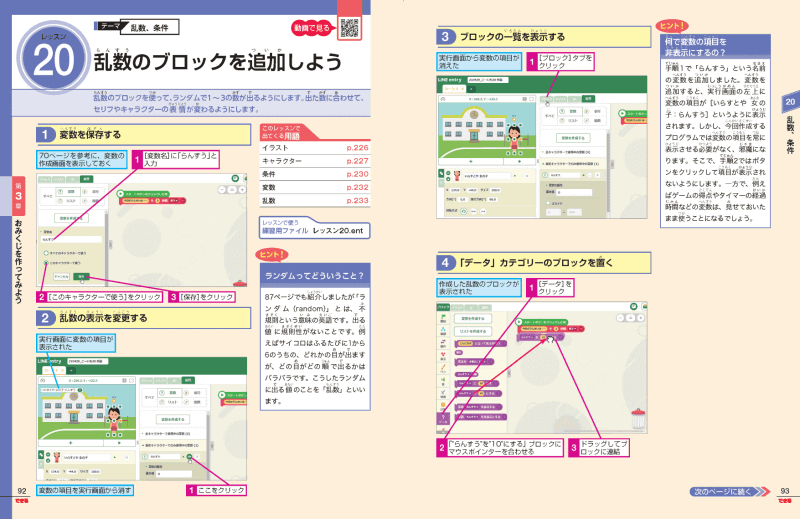800x519 pixels.
Task: Toggle the らんすう variable visibility eye in step 2
Action: [x=189, y=457]
